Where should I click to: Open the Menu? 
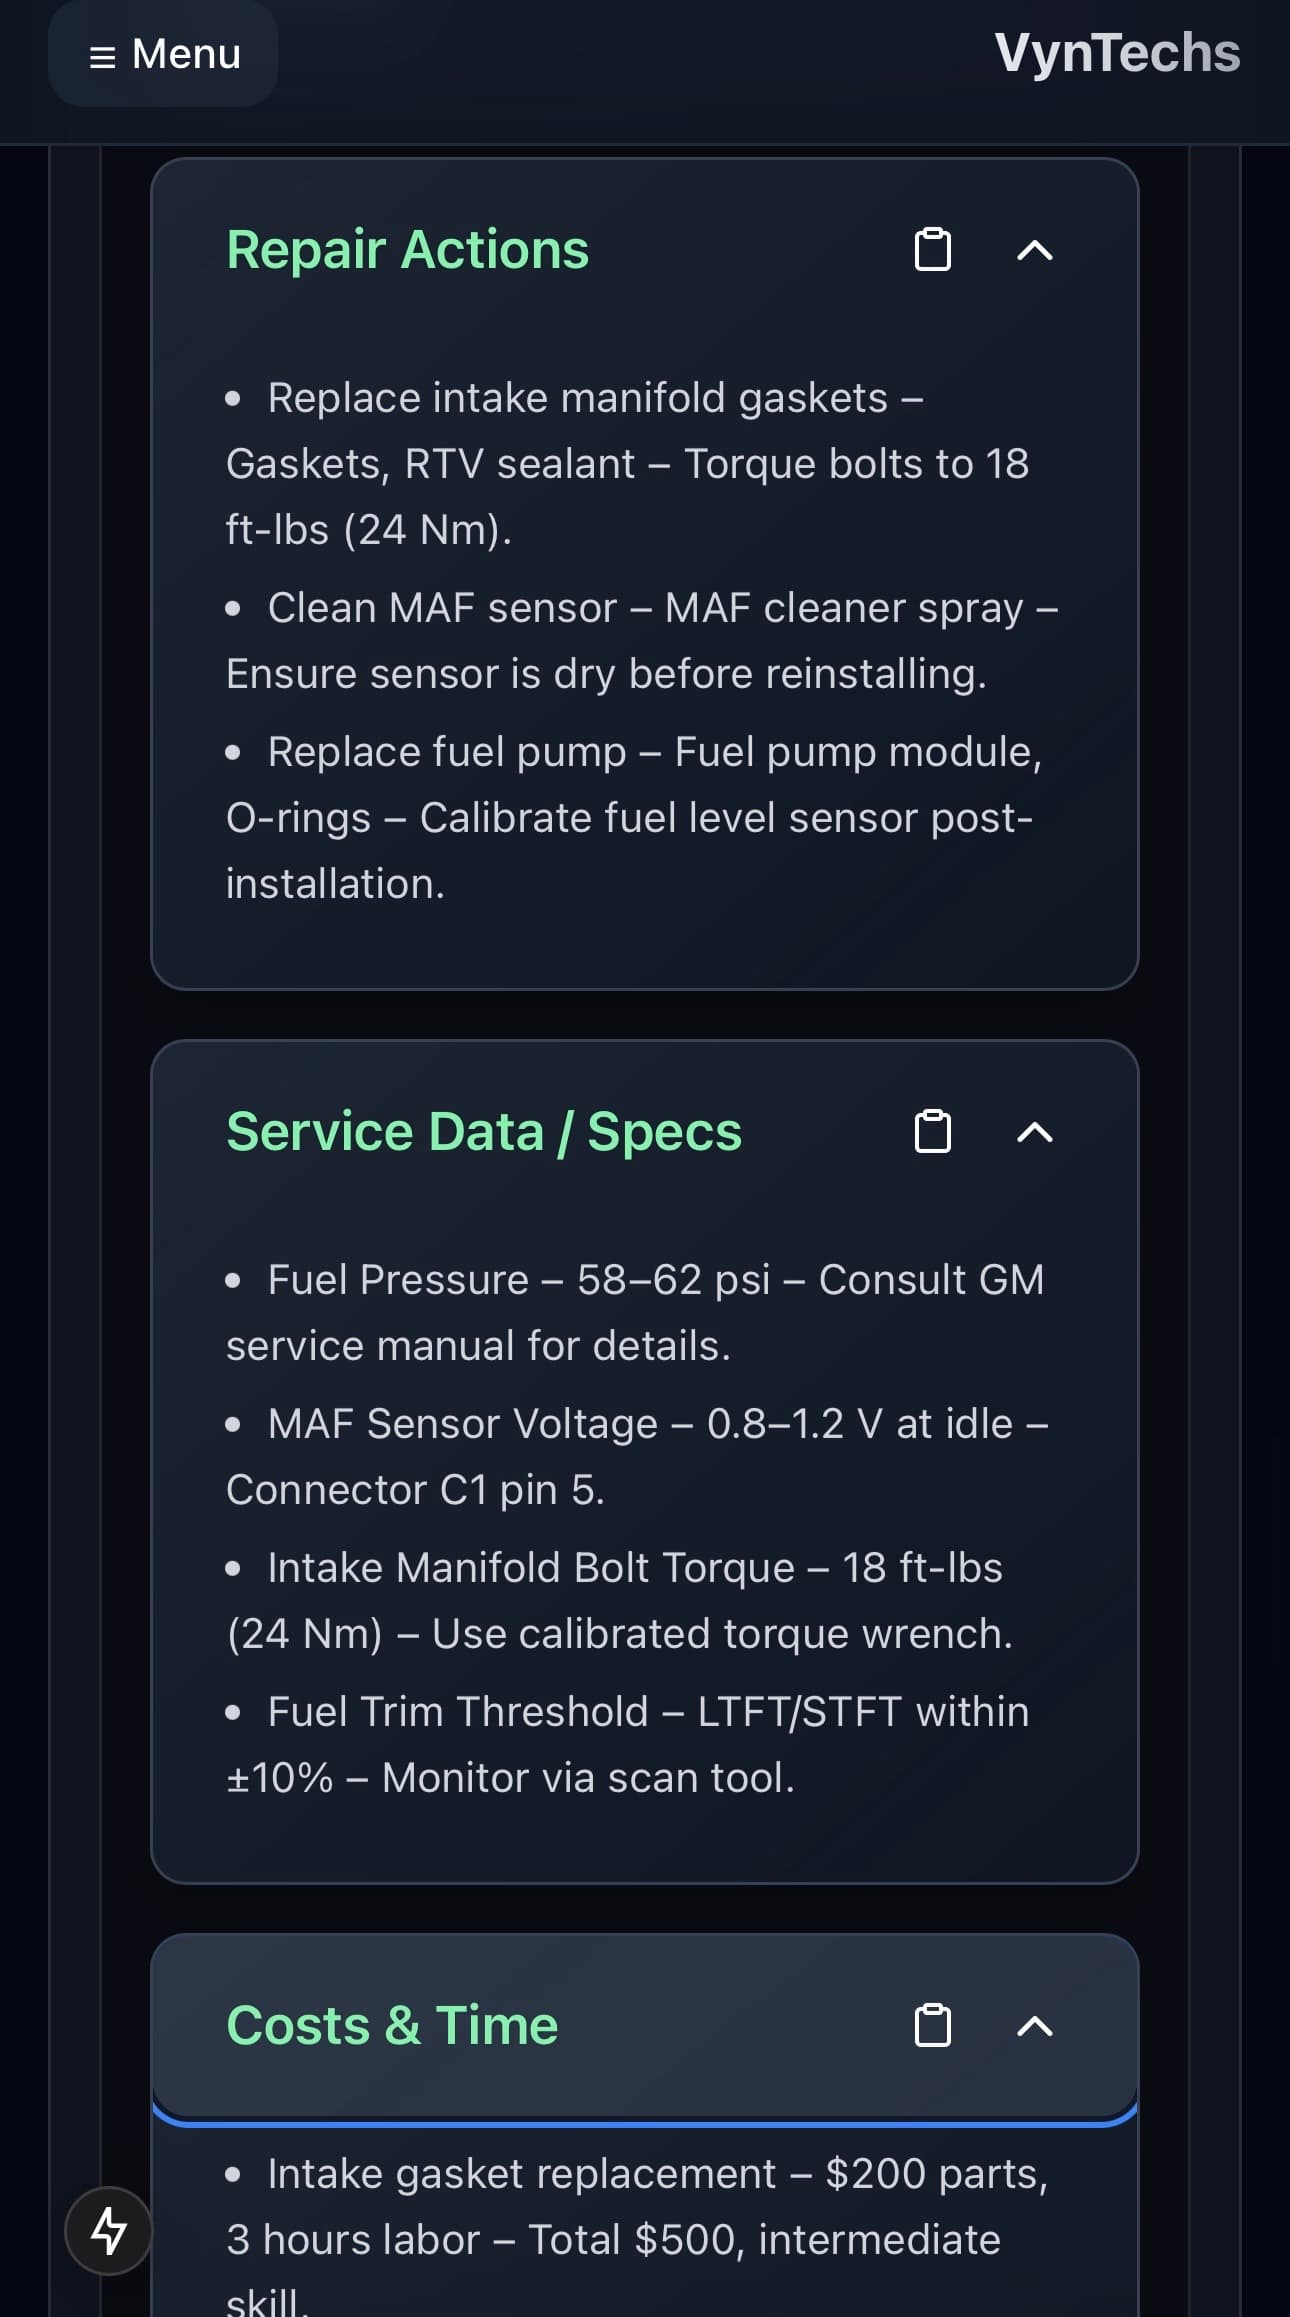pyautogui.click(x=162, y=55)
